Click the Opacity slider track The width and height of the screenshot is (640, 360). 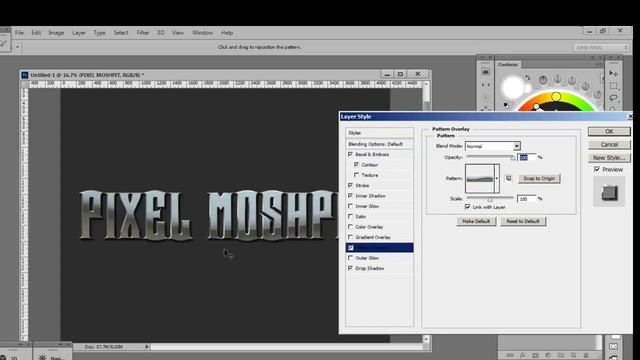pos(490,157)
